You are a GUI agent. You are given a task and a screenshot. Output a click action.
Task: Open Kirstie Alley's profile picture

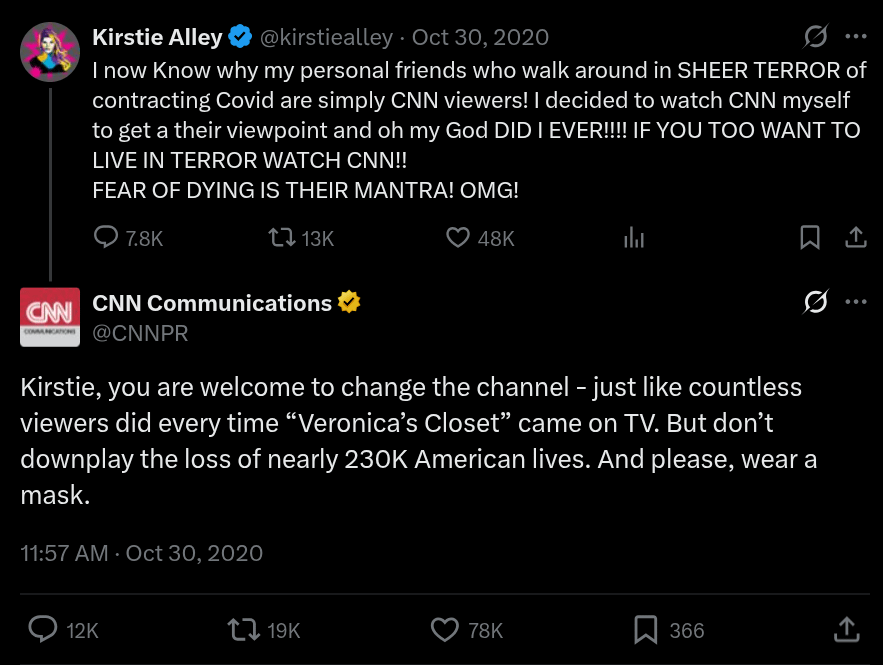tap(50, 52)
